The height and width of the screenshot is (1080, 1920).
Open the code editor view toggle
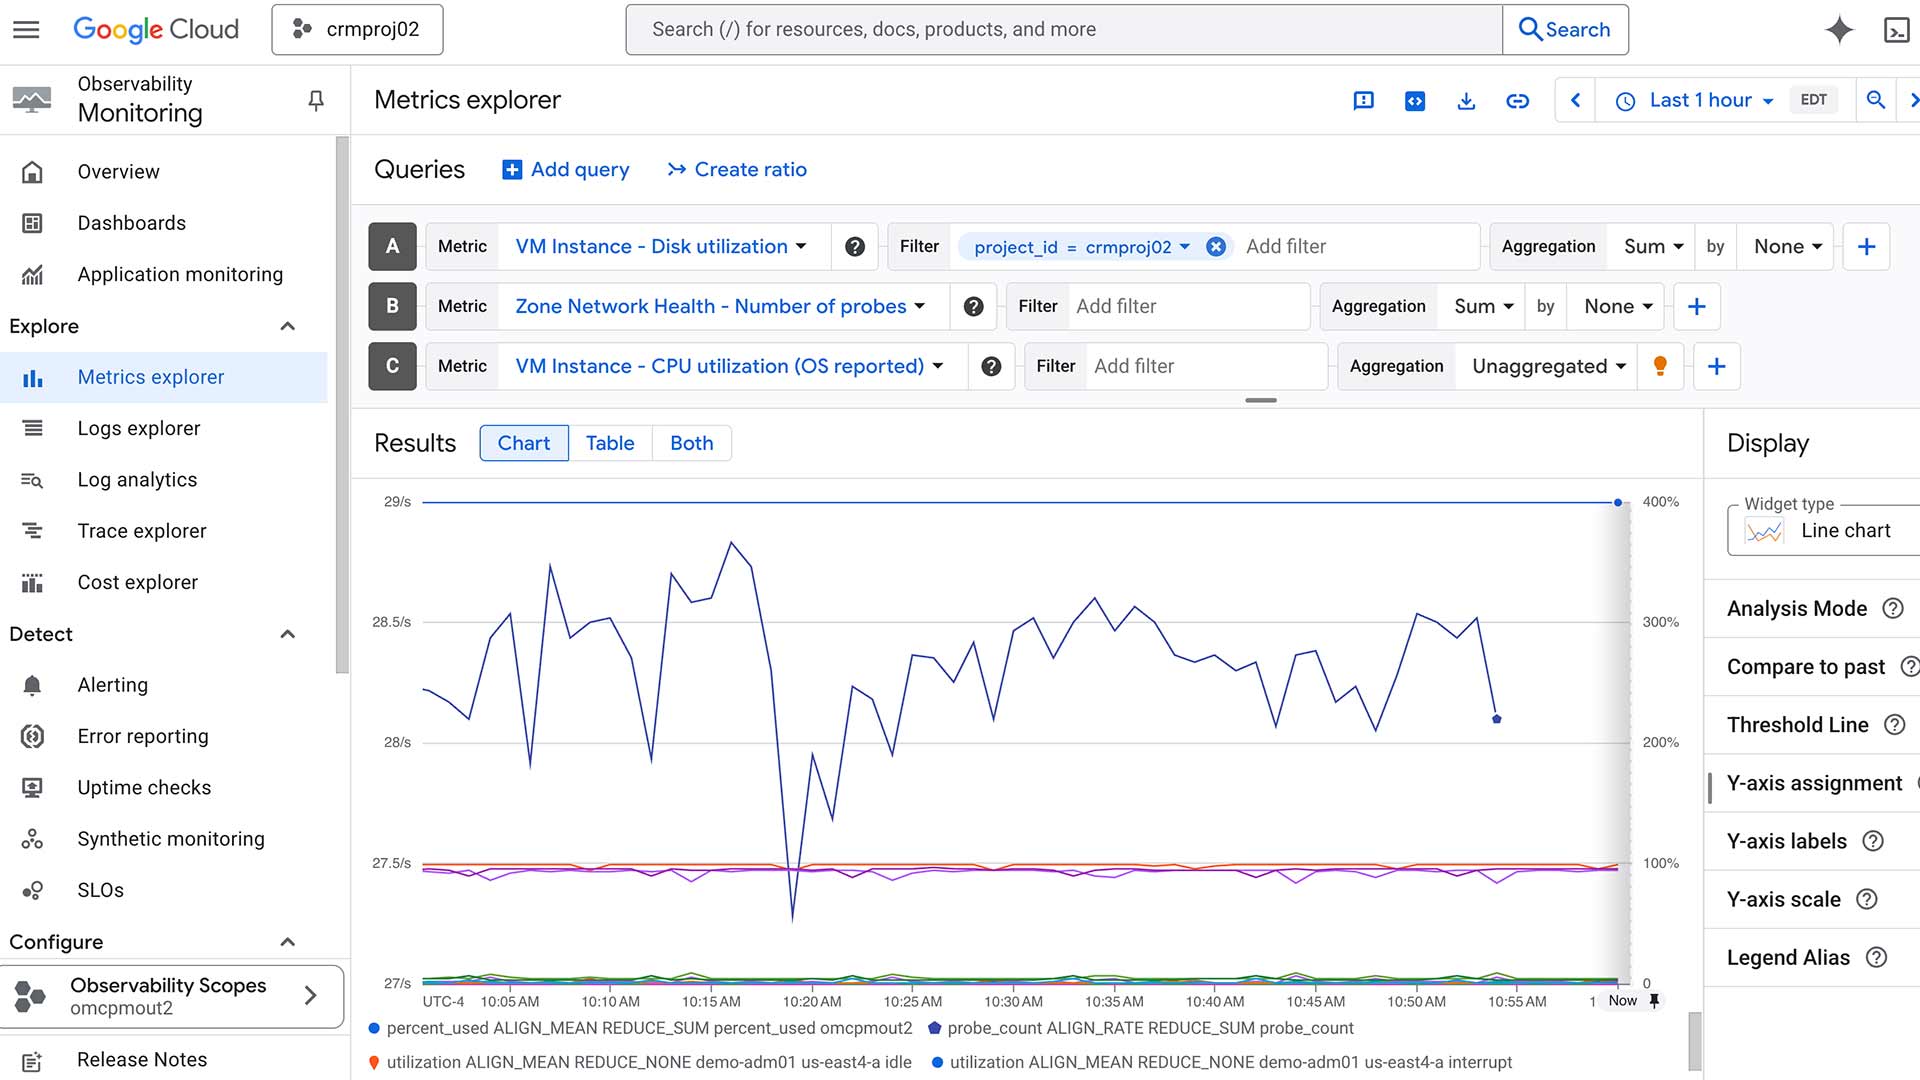click(1414, 100)
